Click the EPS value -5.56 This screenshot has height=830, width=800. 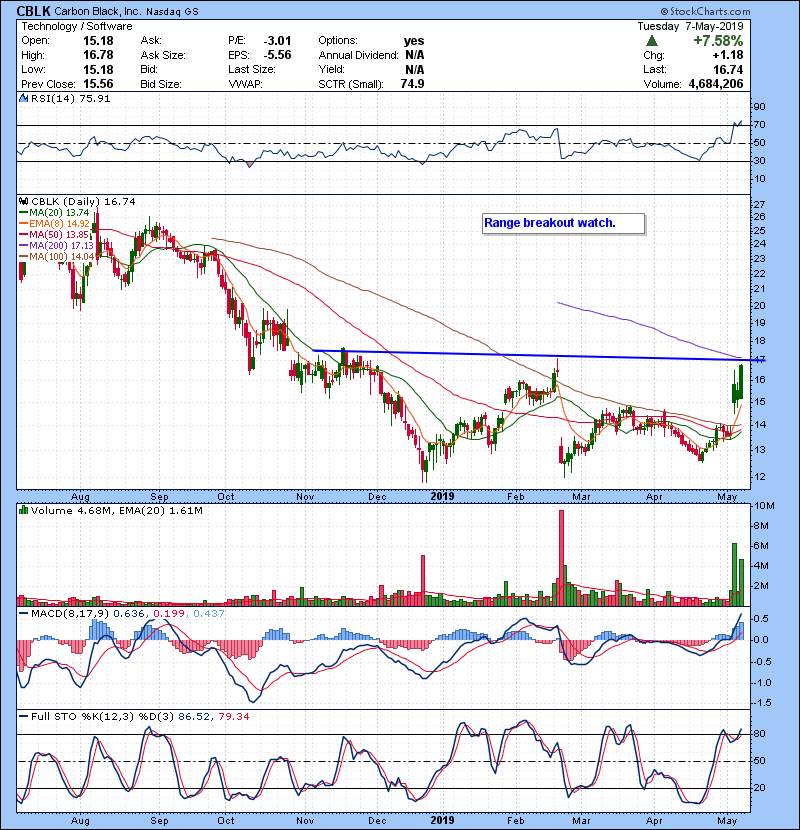pos(277,55)
